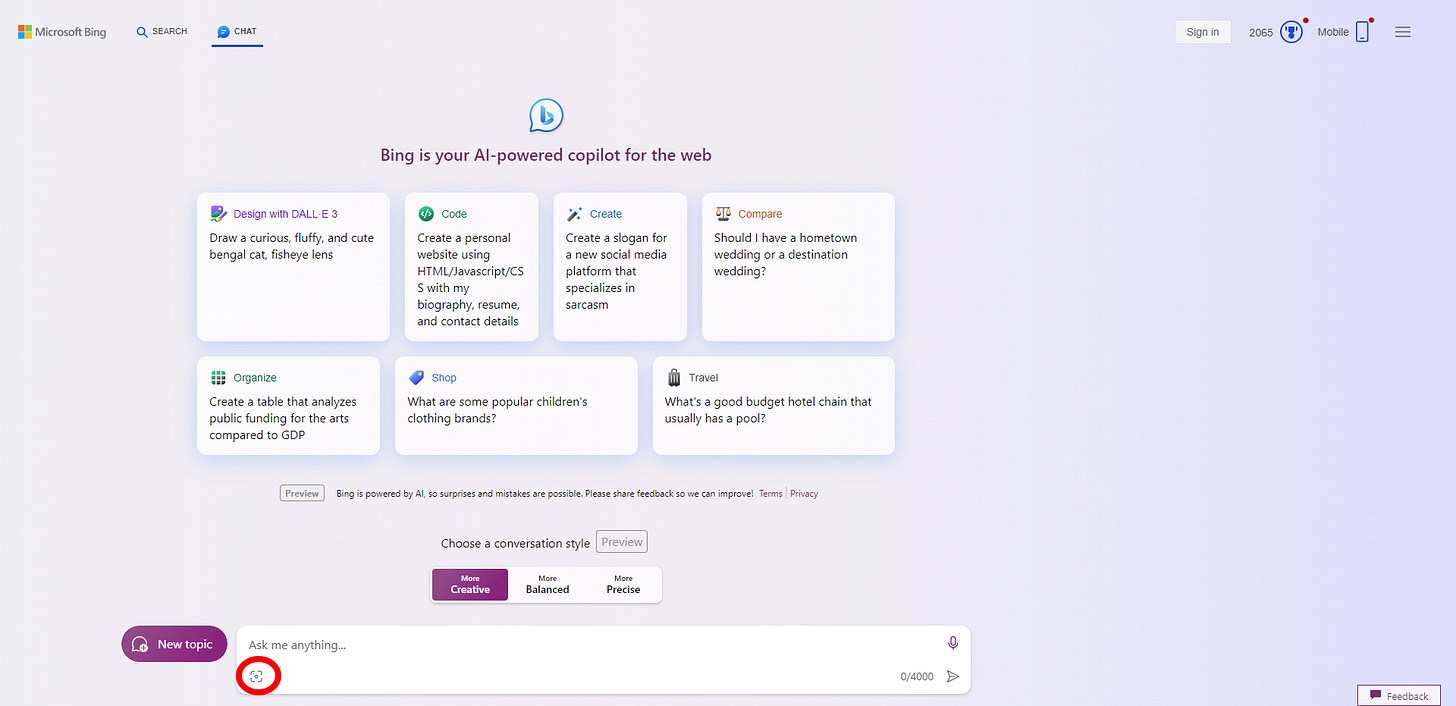Click the Preview badge beside the disclaimer
Screen dimensions: 1456x706
(302, 494)
